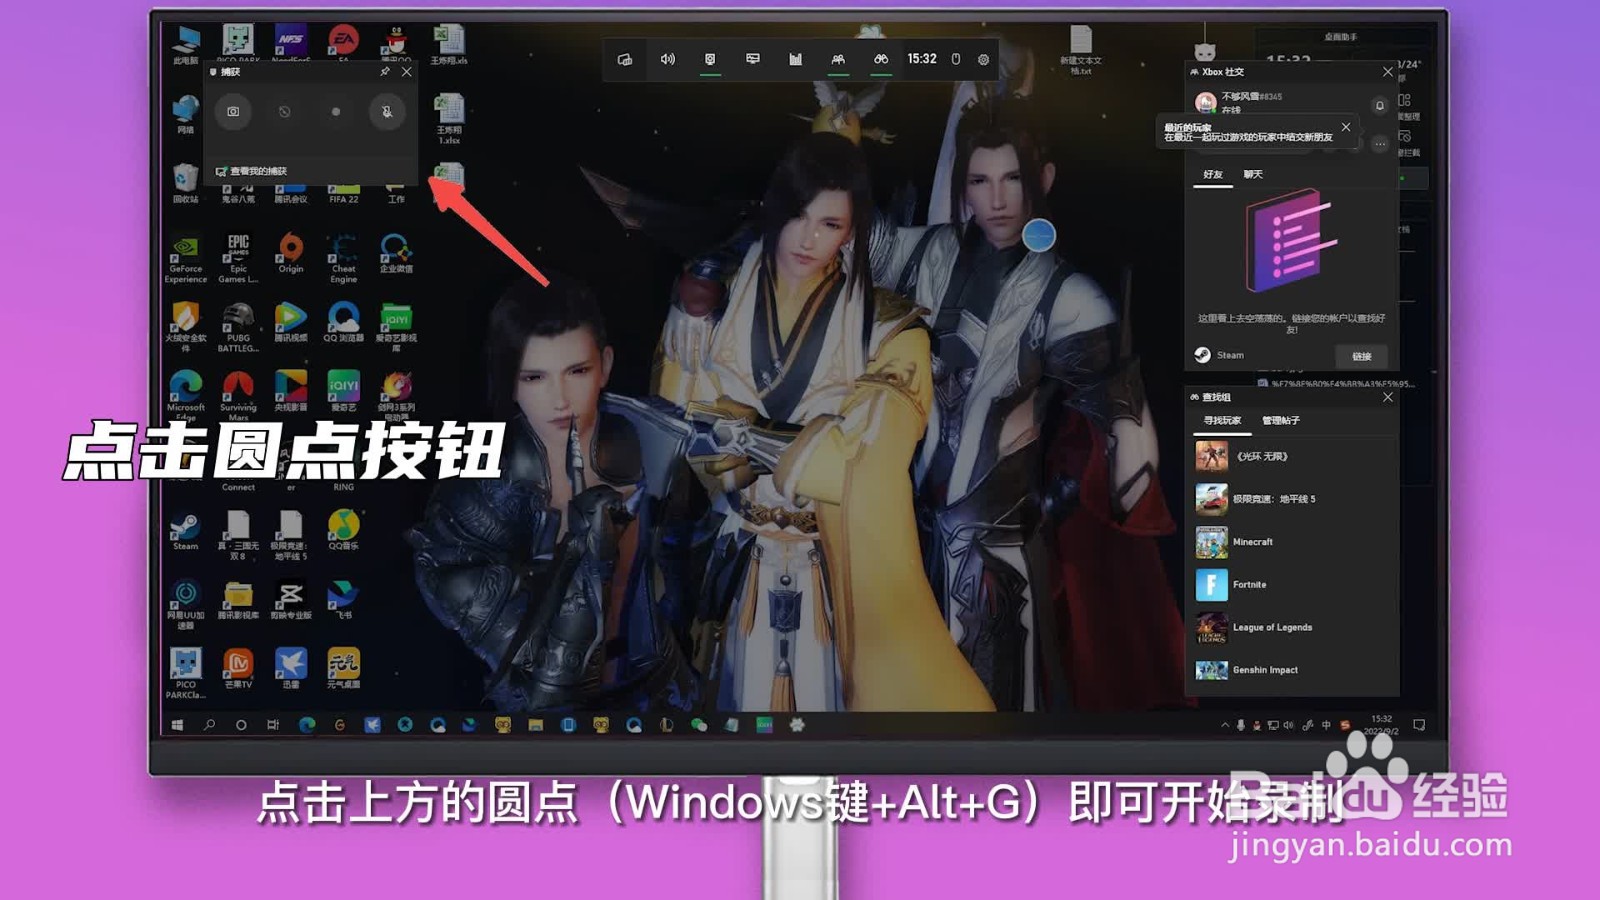Select the Surviving Mars desktop icon
The image size is (1600, 900).
(238, 396)
